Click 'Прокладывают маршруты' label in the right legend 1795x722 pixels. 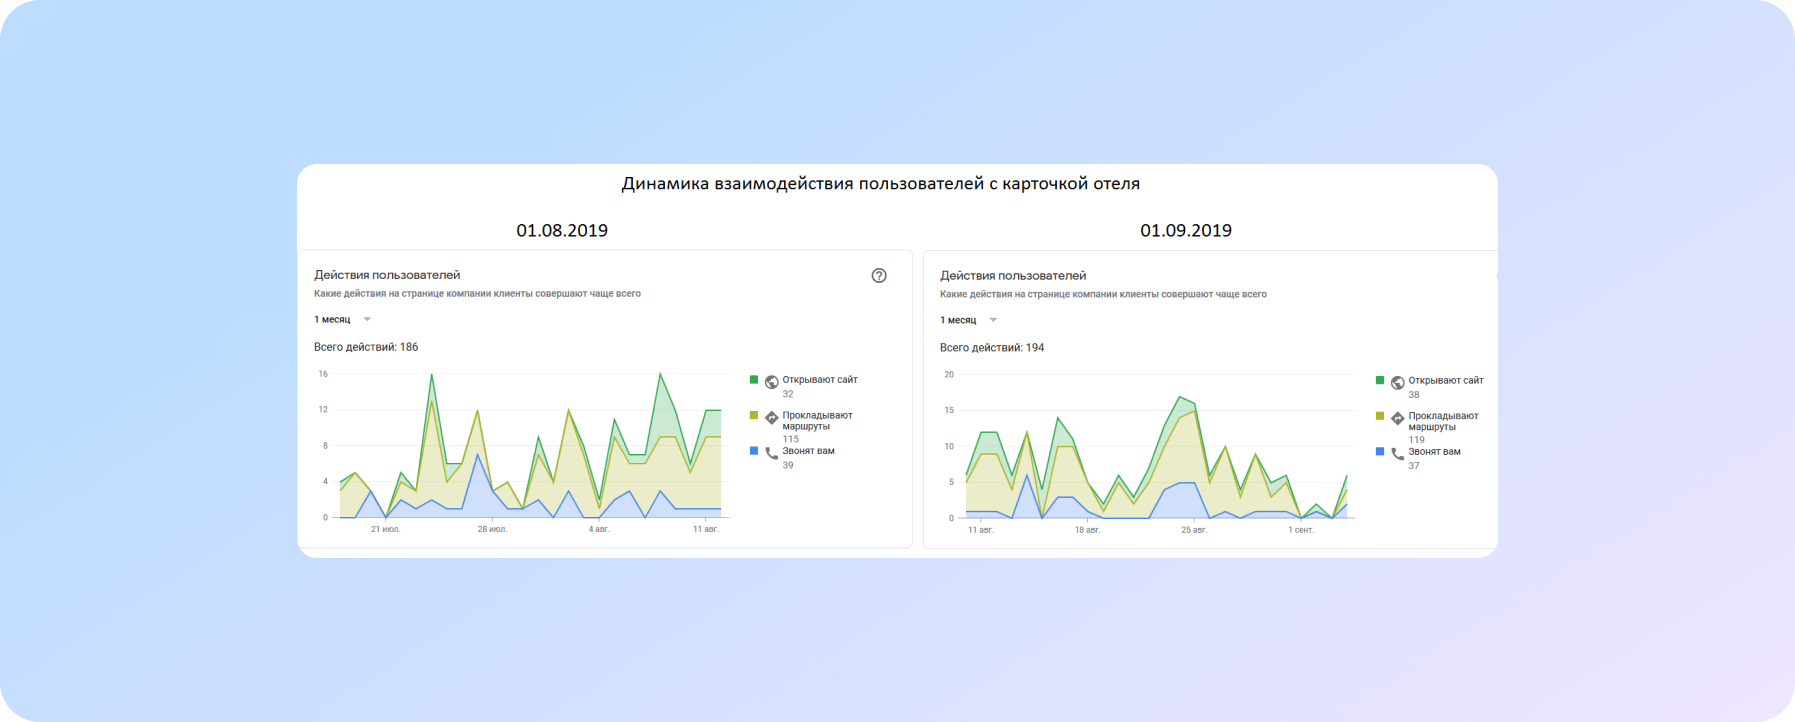pos(1444,422)
